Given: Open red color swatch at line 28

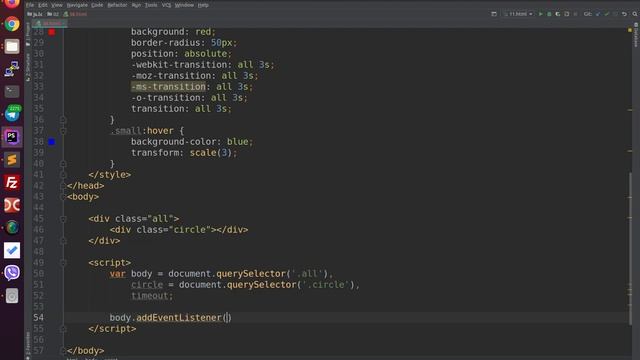Looking at the screenshot, I should [x=52, y=32].
